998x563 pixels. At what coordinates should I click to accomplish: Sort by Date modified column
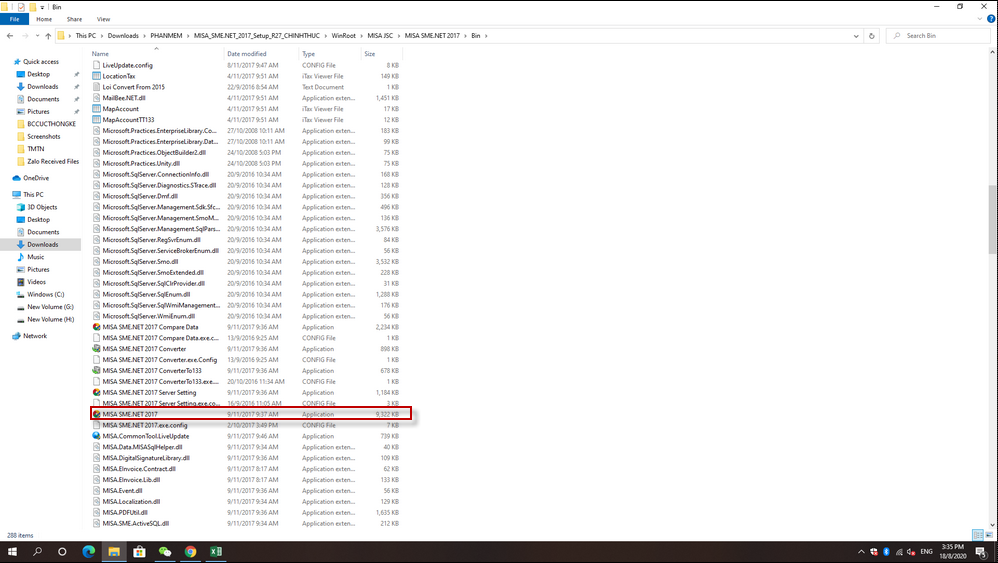tap(246, 54)
